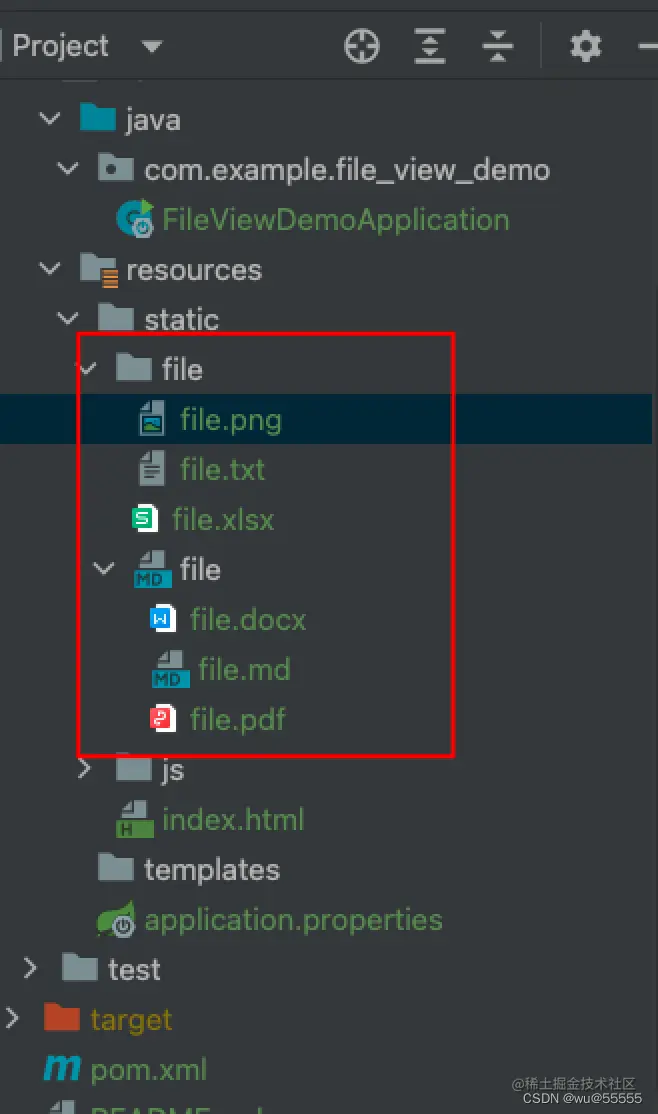658x1114 pixels.
Task: Click the file.md markdown icon
Action: pos(171,669)
